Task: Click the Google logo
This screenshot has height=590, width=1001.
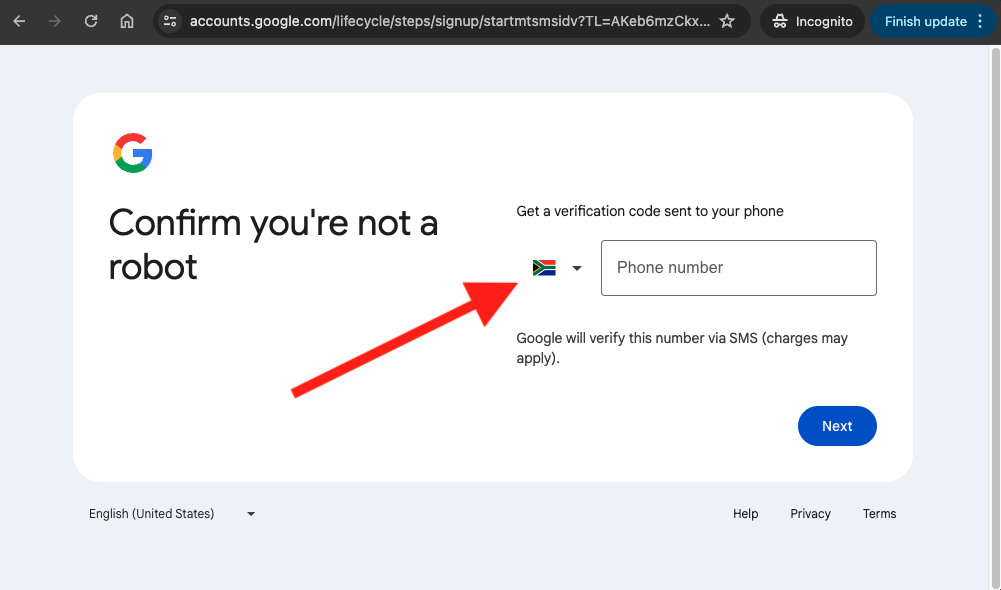Action: [133, 153]
